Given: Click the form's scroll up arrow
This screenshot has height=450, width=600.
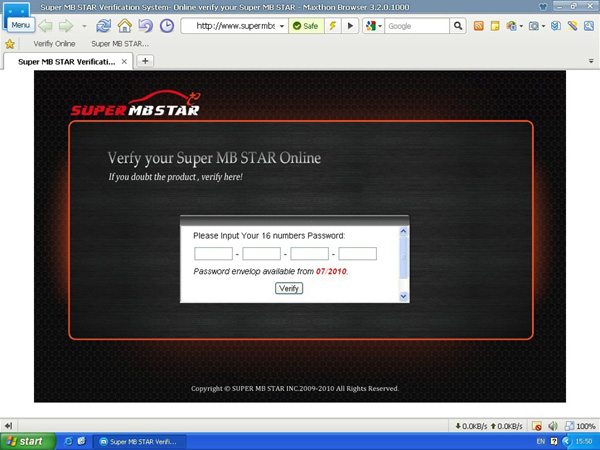Looking at the screenshot, I should pos(403,231).
